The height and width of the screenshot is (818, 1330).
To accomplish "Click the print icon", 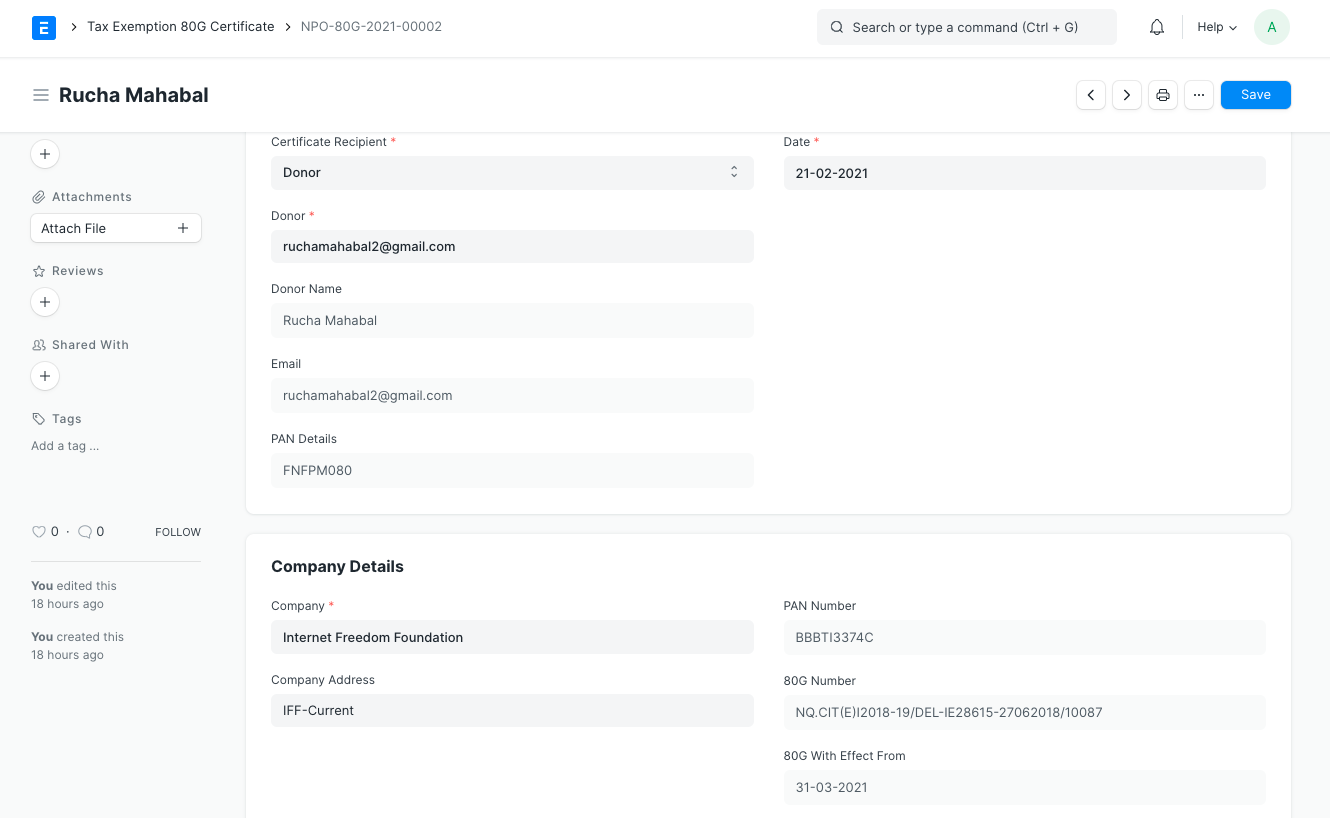I will click(1163, 95).
